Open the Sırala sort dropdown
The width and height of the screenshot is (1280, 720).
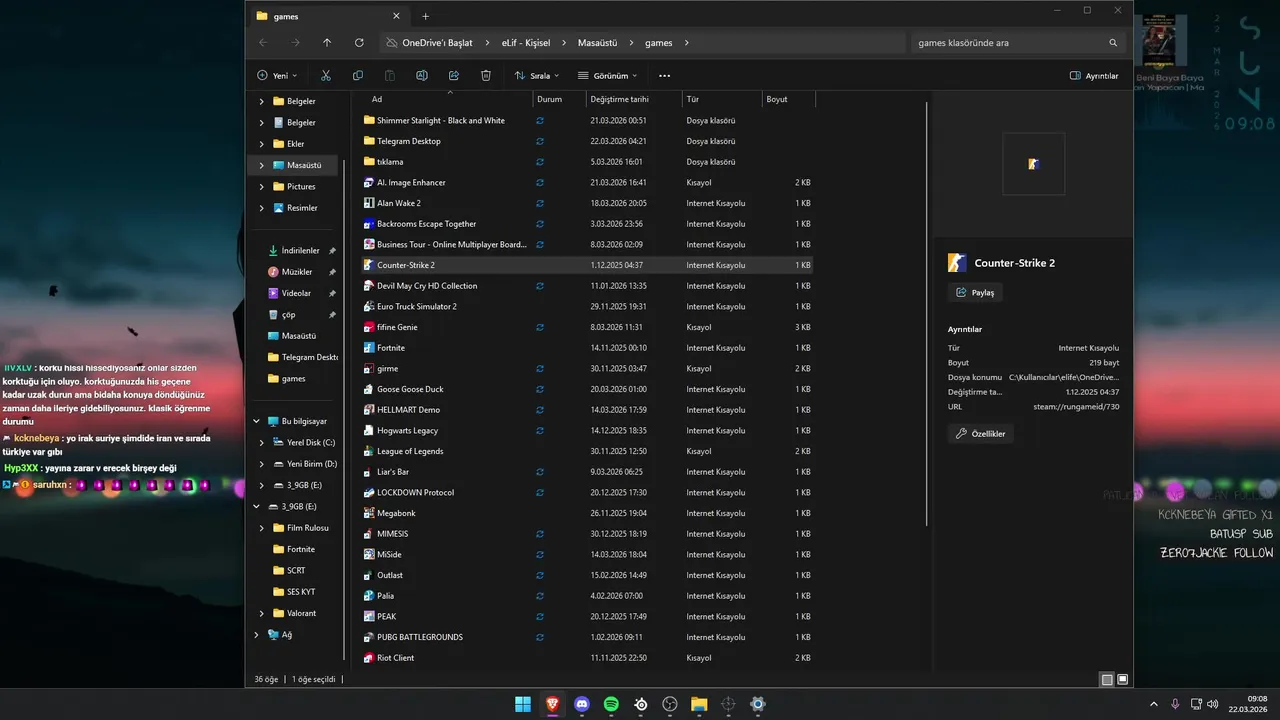(x=537, y=75)
